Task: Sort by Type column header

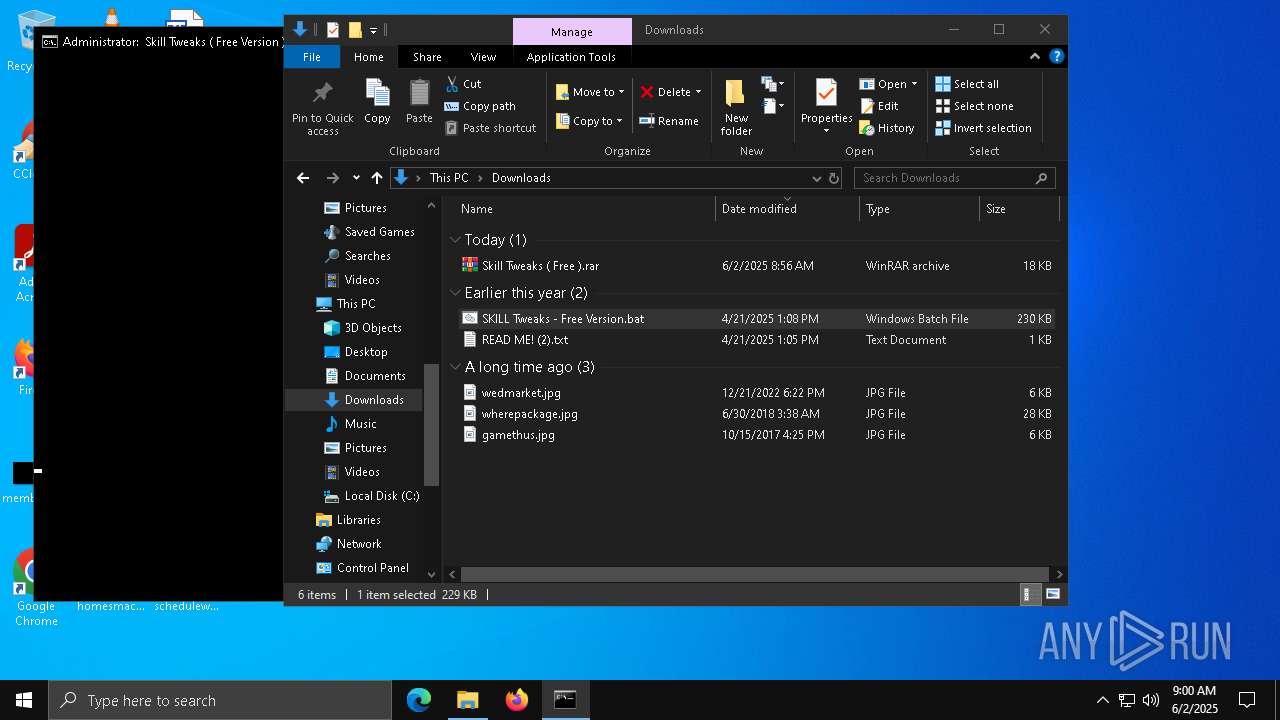Action: click(x=920, y=209)
